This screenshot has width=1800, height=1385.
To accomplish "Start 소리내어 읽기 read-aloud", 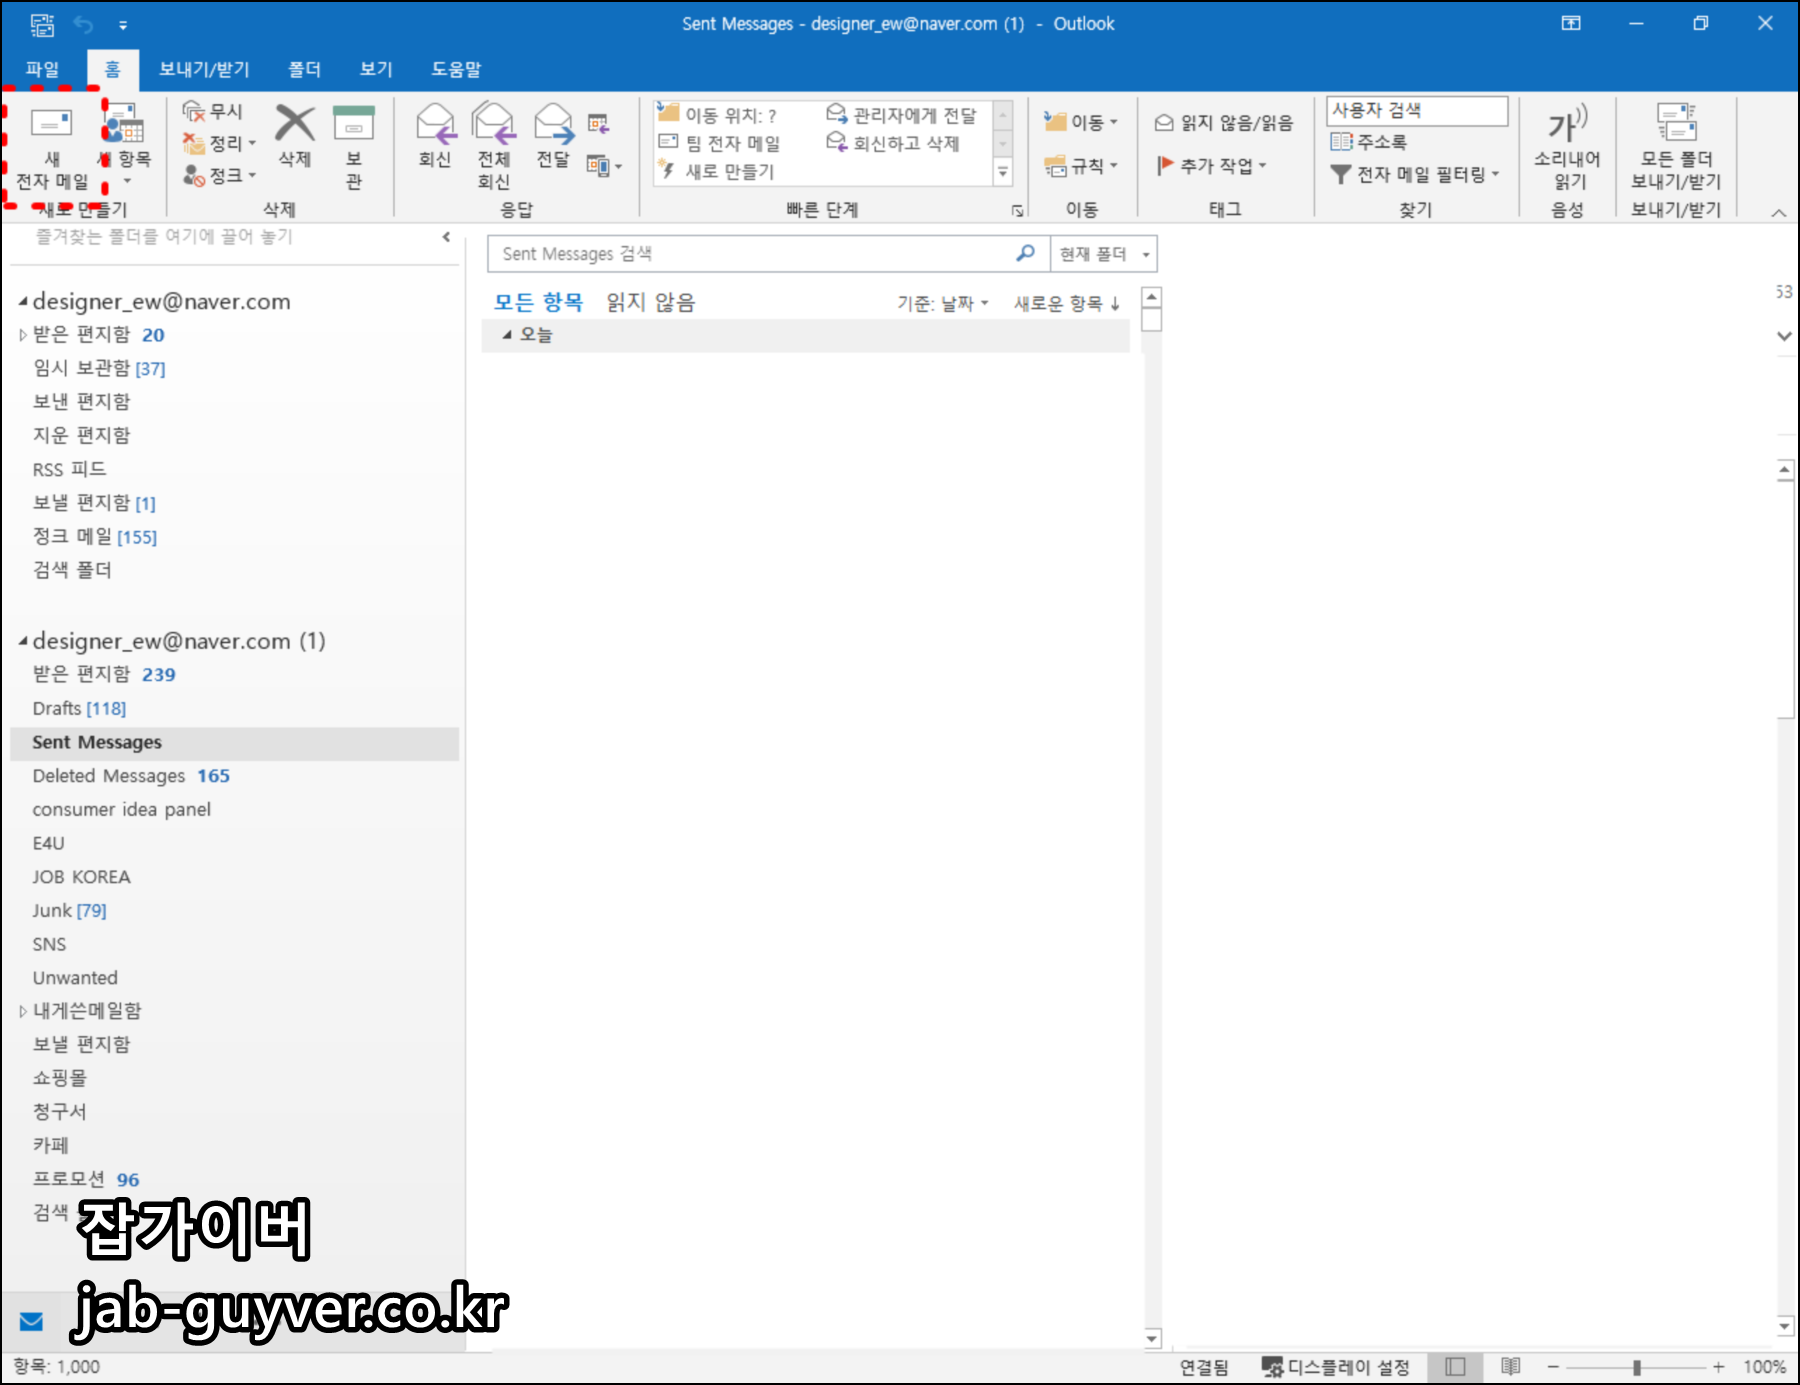I will click(1565, 145).
